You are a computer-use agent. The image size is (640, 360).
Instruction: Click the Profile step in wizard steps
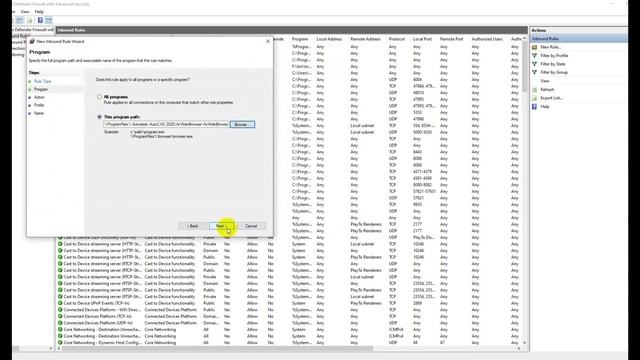pos(39,105)
